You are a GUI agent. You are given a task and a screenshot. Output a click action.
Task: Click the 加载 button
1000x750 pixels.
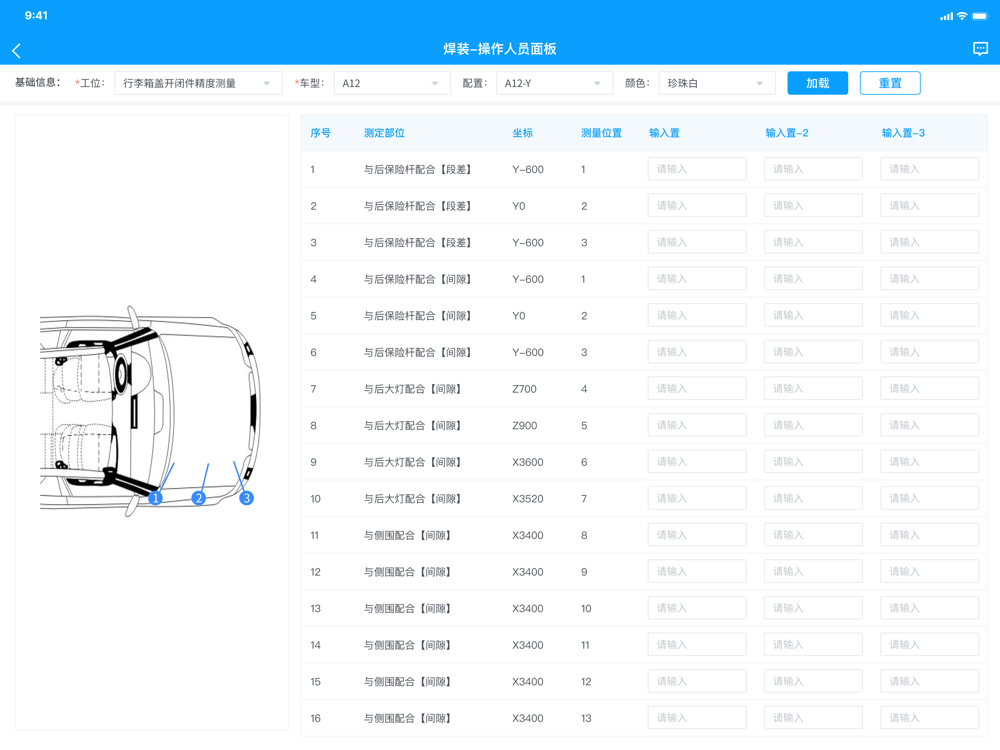[818, 83]
